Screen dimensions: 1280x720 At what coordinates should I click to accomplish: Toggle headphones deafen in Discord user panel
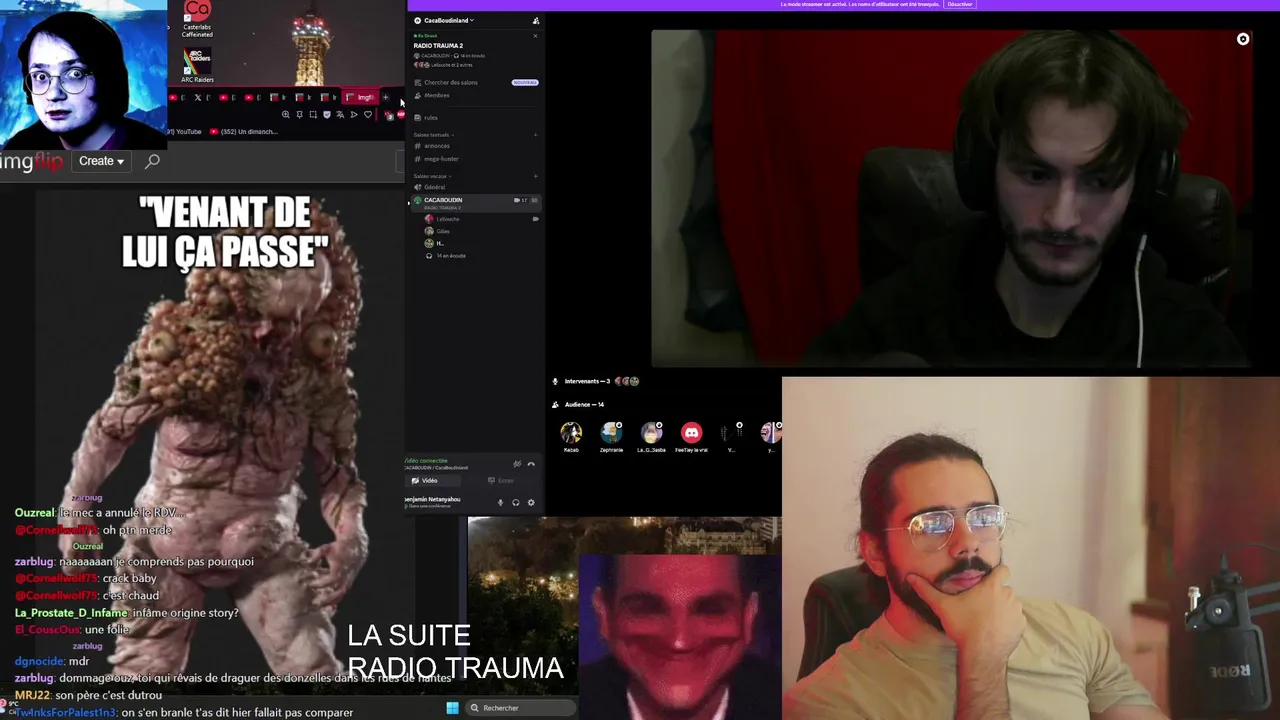point(516,502)
